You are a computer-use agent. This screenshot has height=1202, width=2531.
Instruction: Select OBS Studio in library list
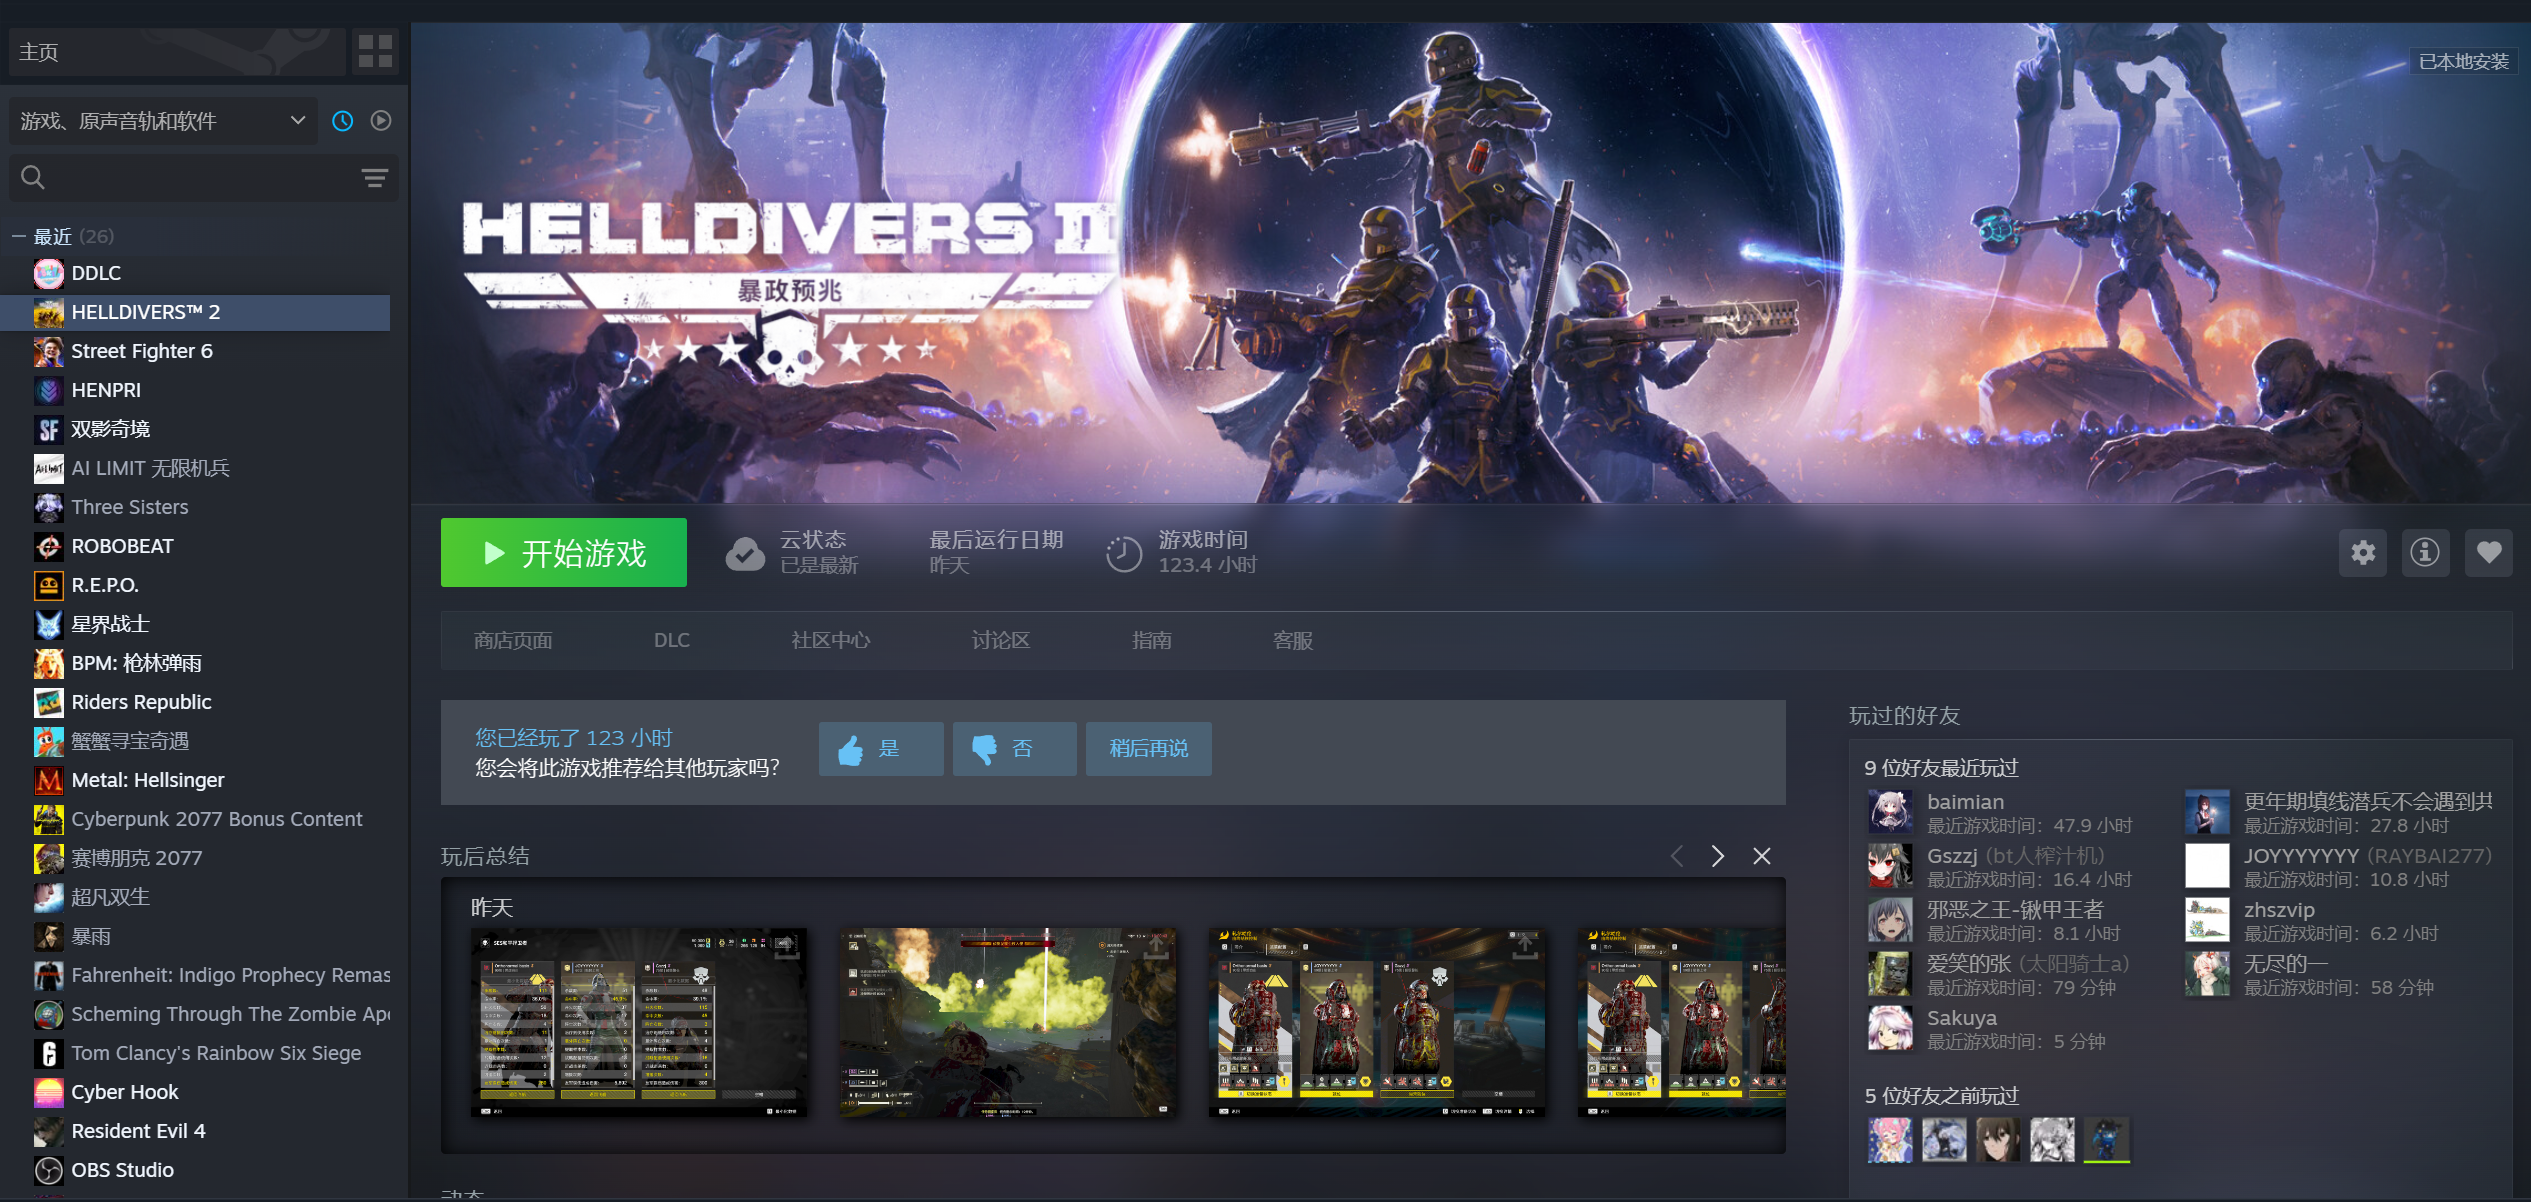(x=196, y=1170)
